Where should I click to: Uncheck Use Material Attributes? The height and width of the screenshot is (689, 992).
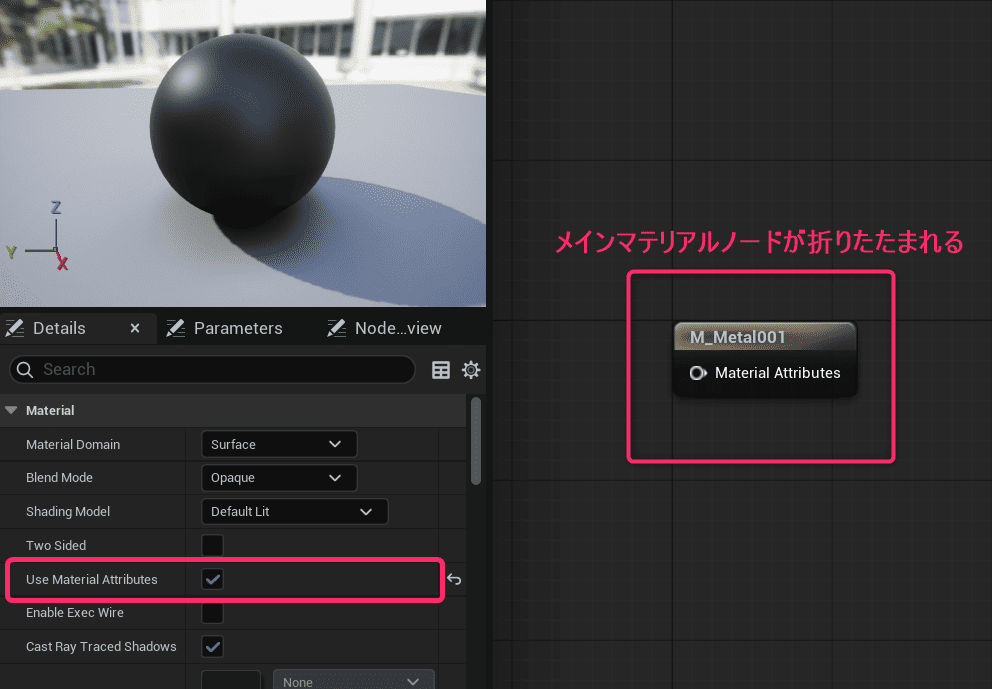[x=213, y=579]
